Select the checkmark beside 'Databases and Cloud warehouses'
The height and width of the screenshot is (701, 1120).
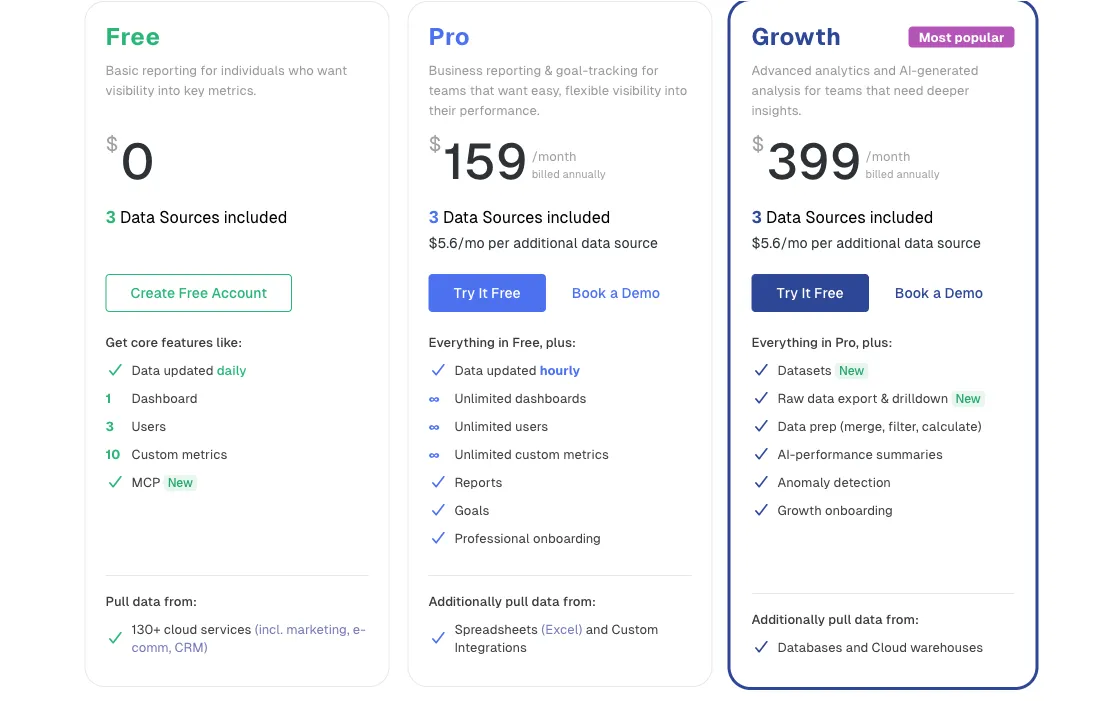pyautogui.click(x=761, y=647)
